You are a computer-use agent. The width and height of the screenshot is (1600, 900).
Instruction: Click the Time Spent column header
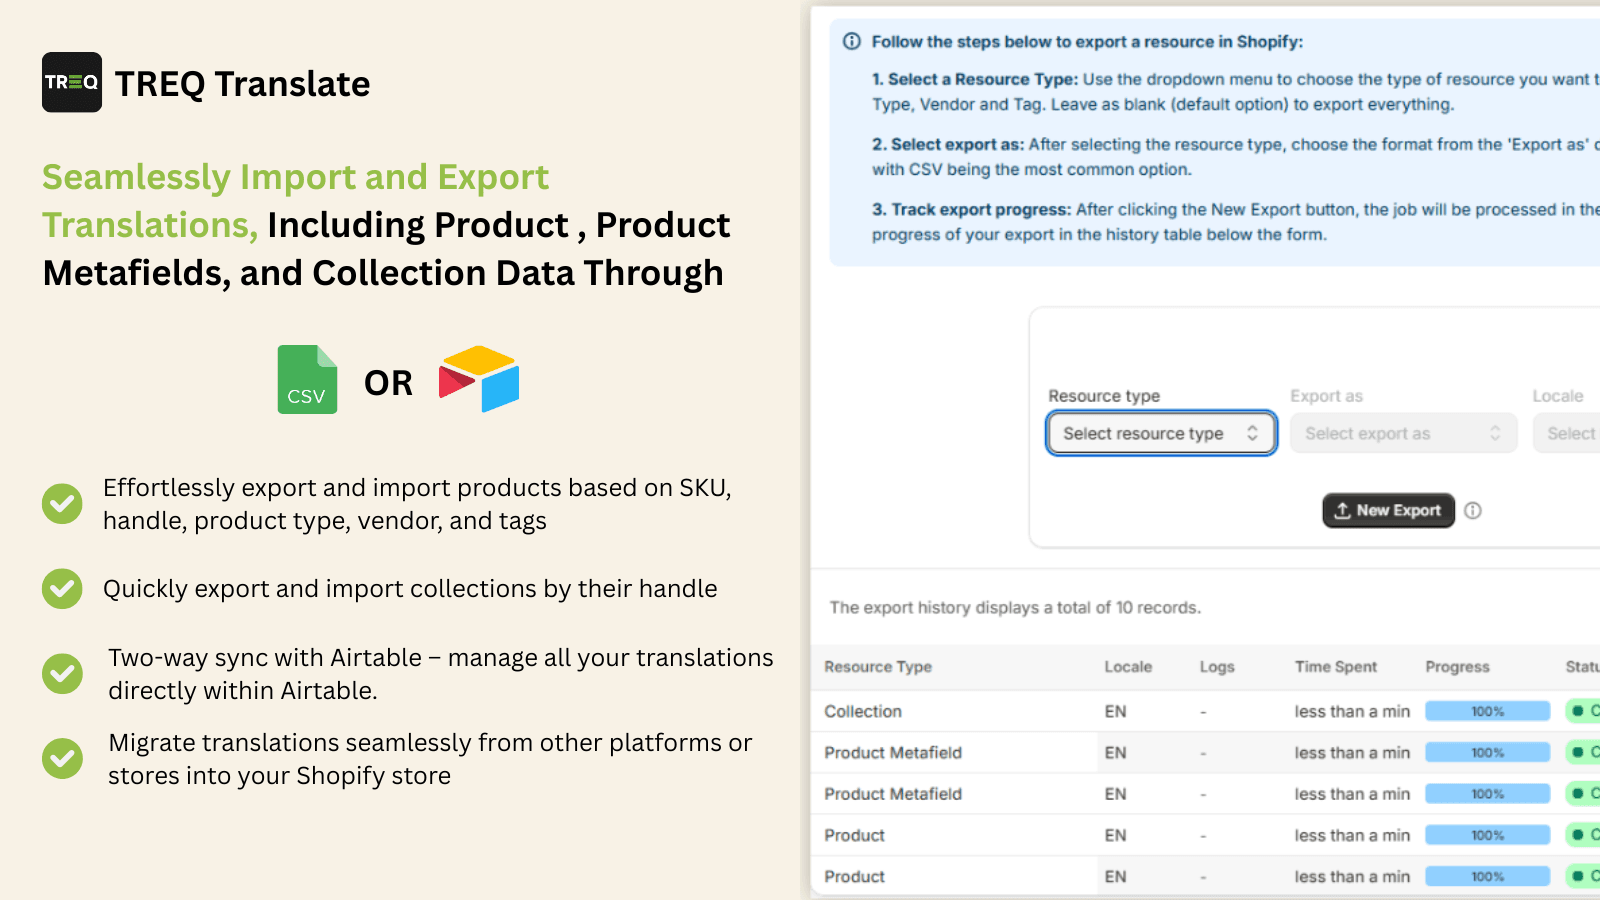coord(1335,667)
